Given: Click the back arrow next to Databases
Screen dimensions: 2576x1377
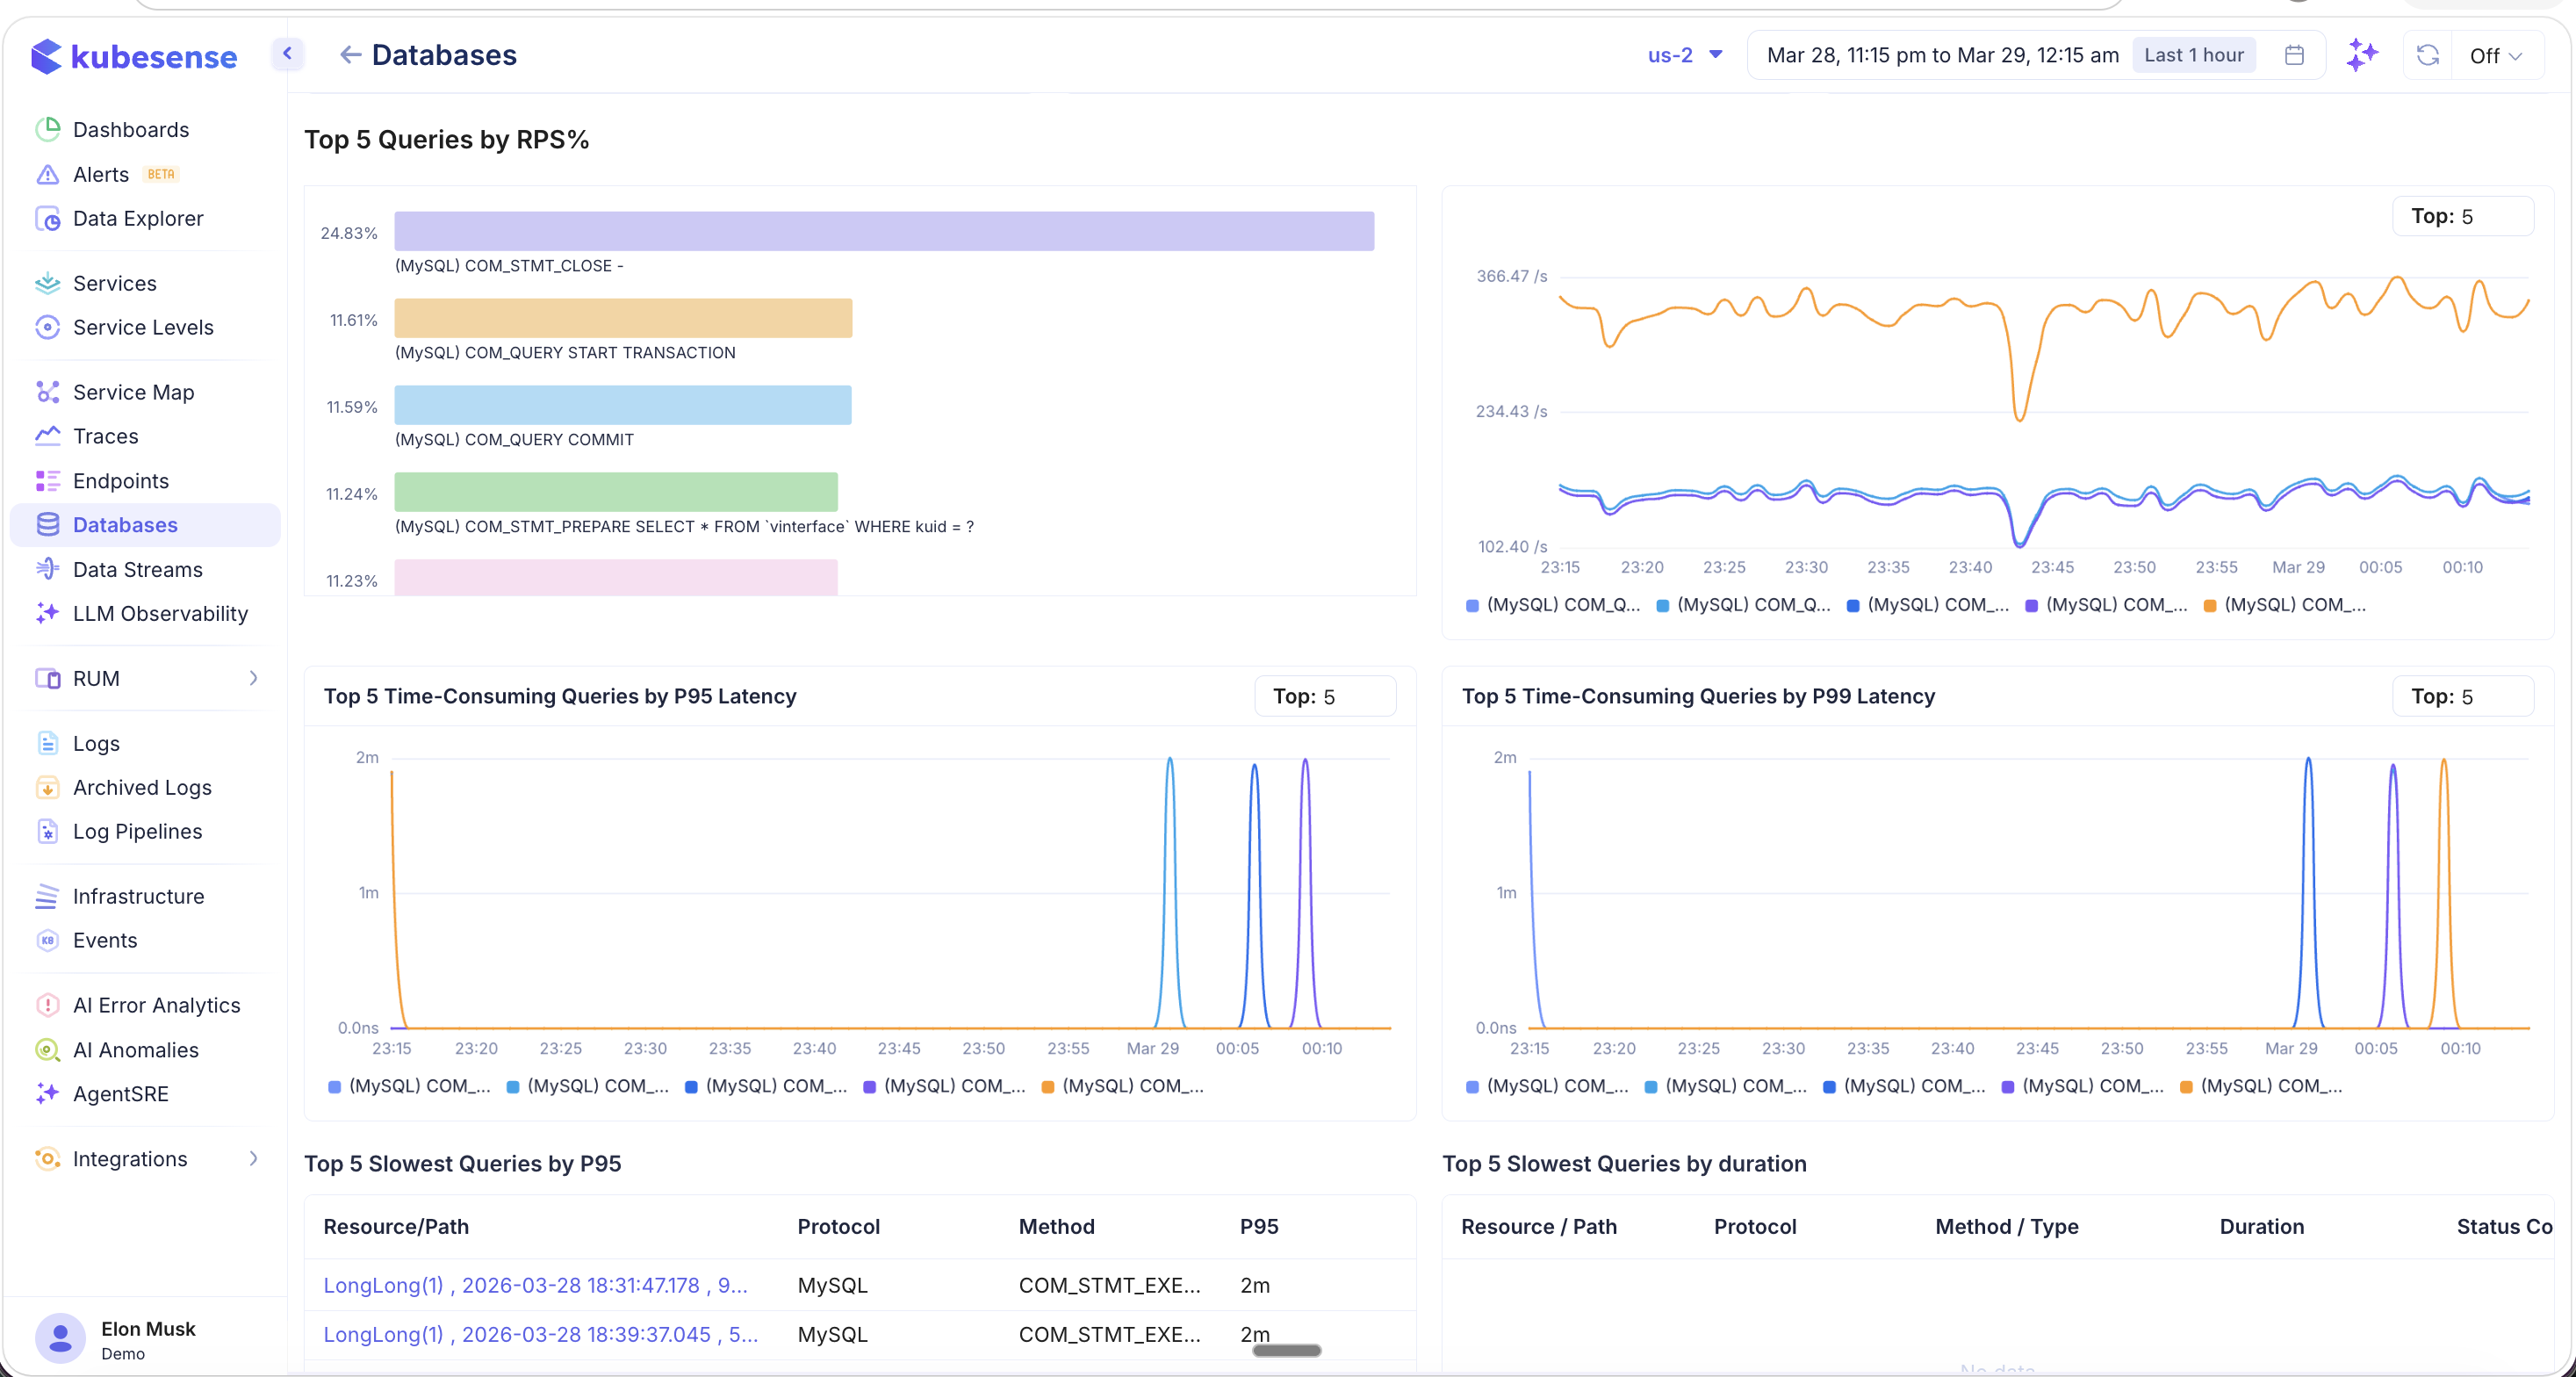Looking at the screenshot, I should pyautogui.click(x=350, y=54).
